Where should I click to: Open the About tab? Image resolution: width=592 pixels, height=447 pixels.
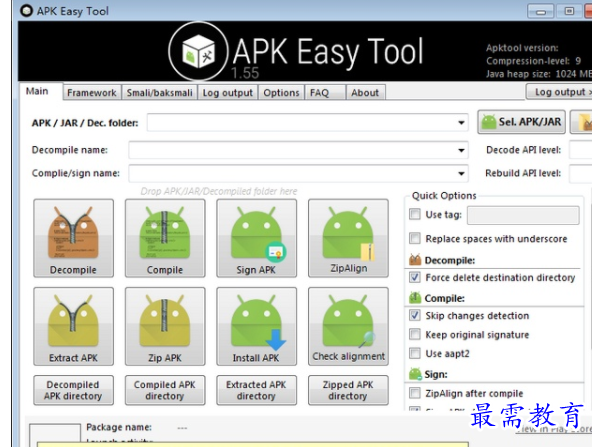click(x=365, y=92)
